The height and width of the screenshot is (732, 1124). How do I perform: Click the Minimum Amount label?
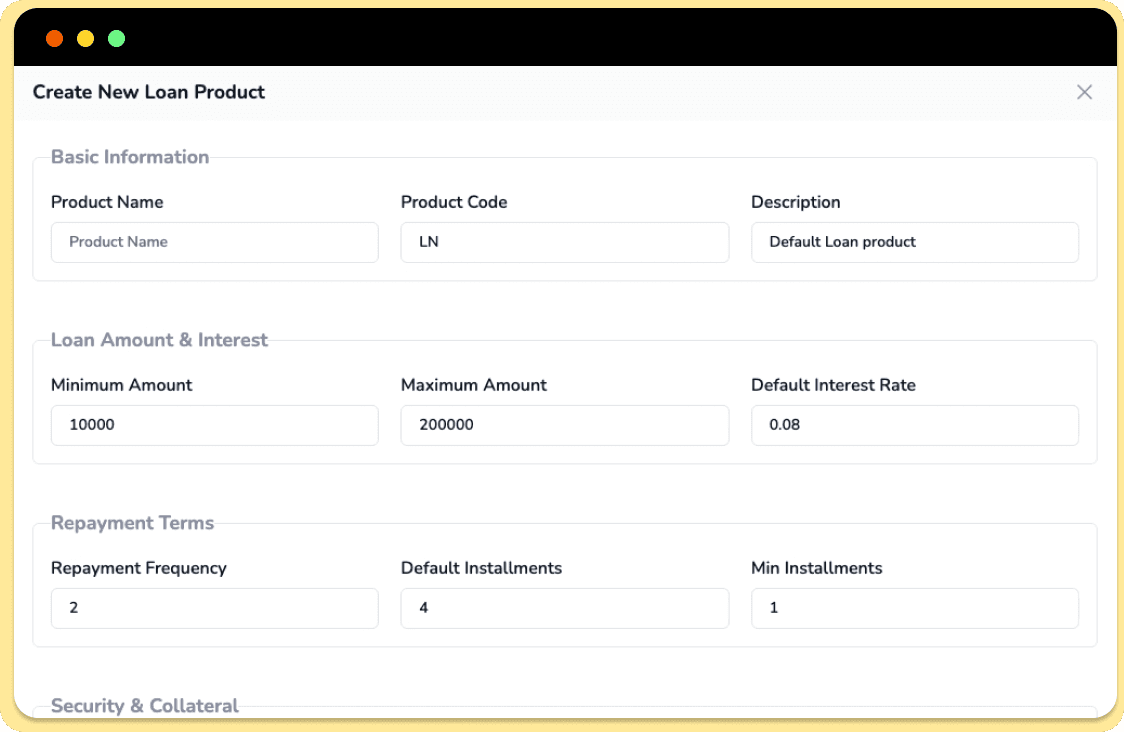[x=122, y=385]
